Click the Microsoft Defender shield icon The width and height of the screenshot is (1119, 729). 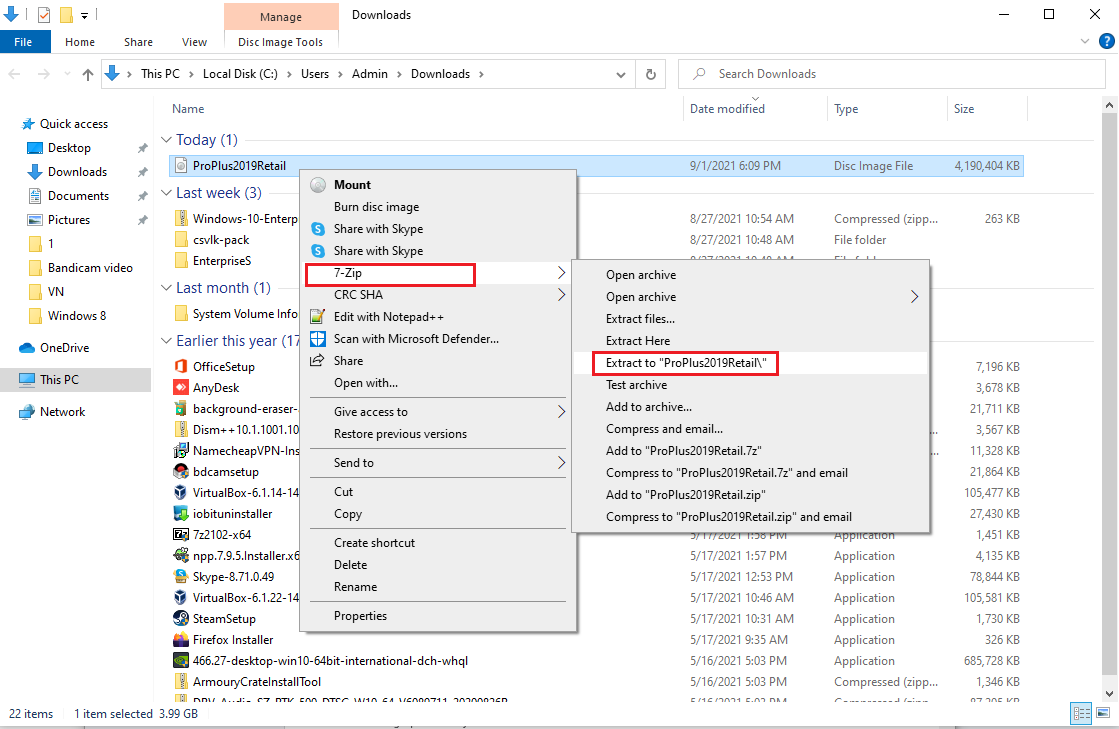point(318,339)
